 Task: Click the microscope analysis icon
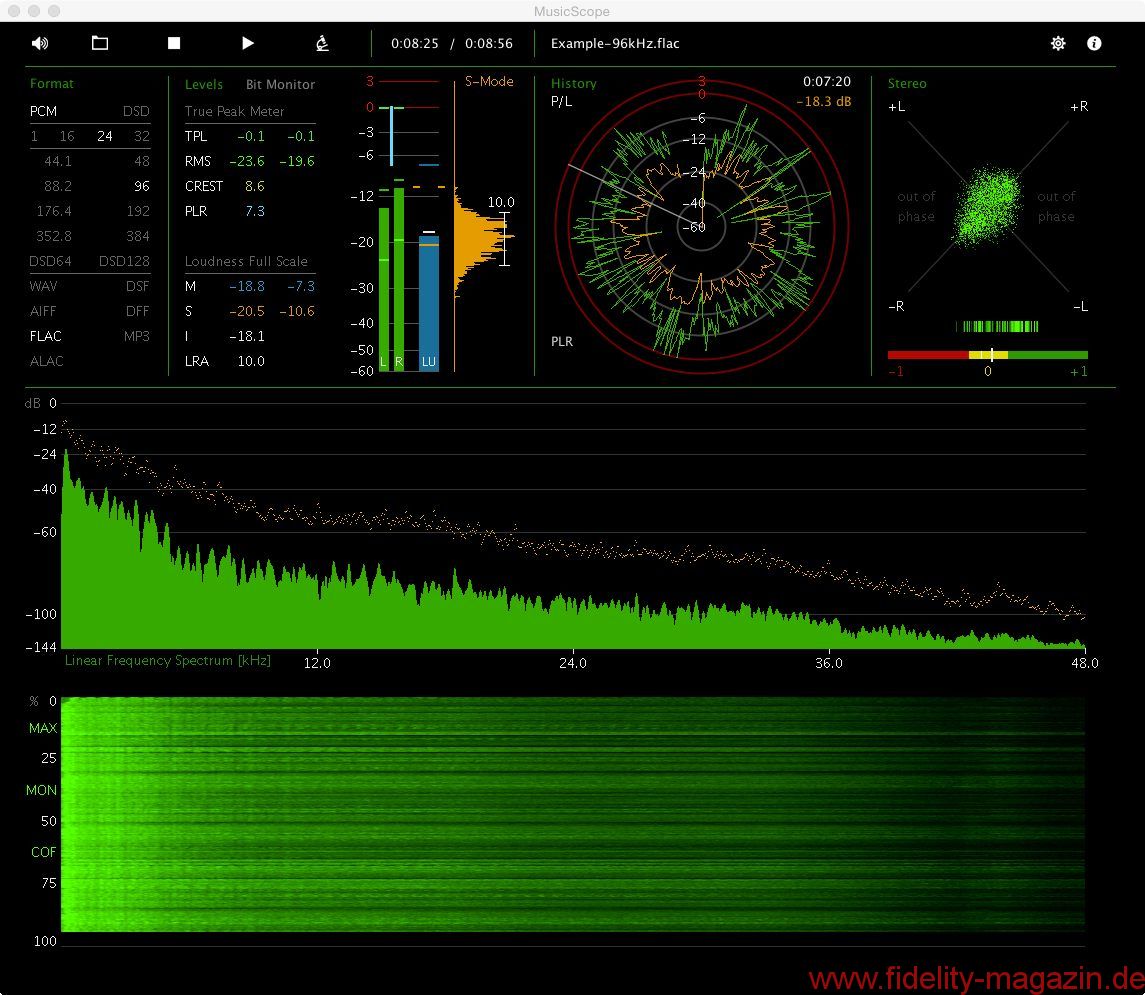point(322,43)
